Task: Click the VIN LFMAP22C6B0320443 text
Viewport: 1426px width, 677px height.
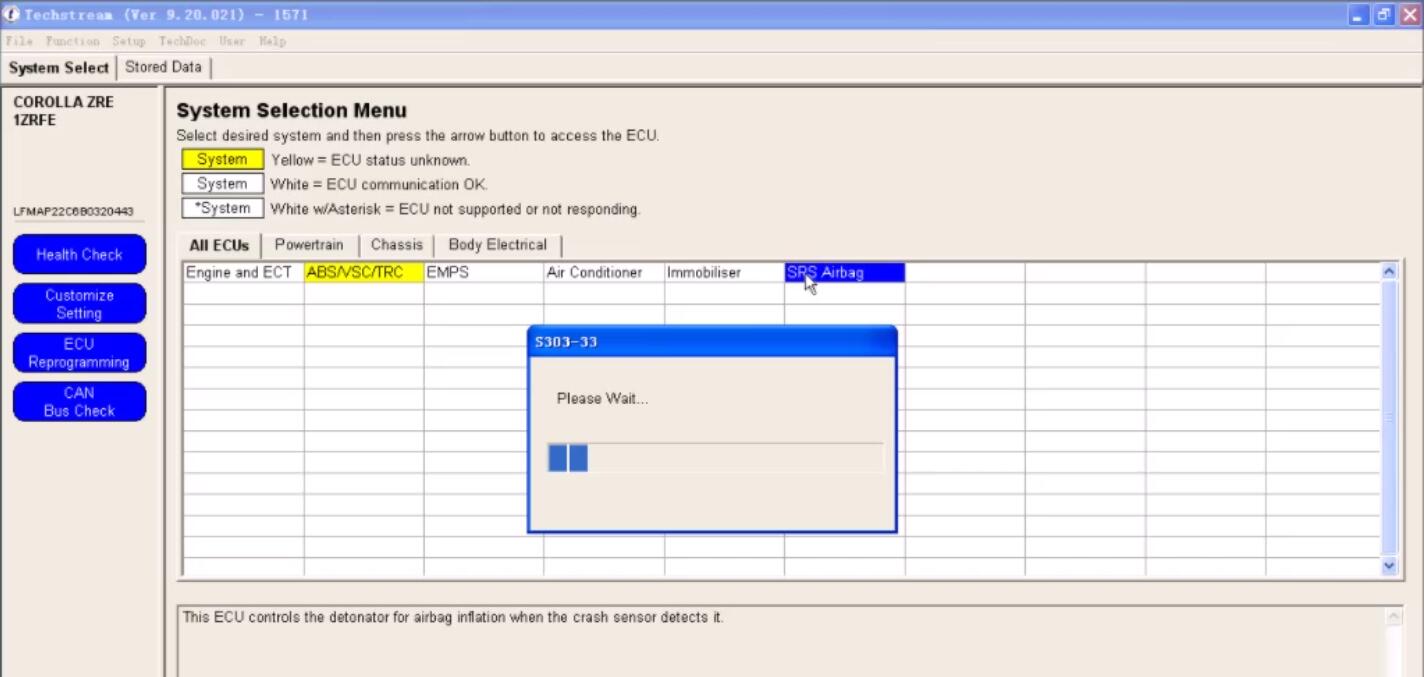Action: [73, 212]
